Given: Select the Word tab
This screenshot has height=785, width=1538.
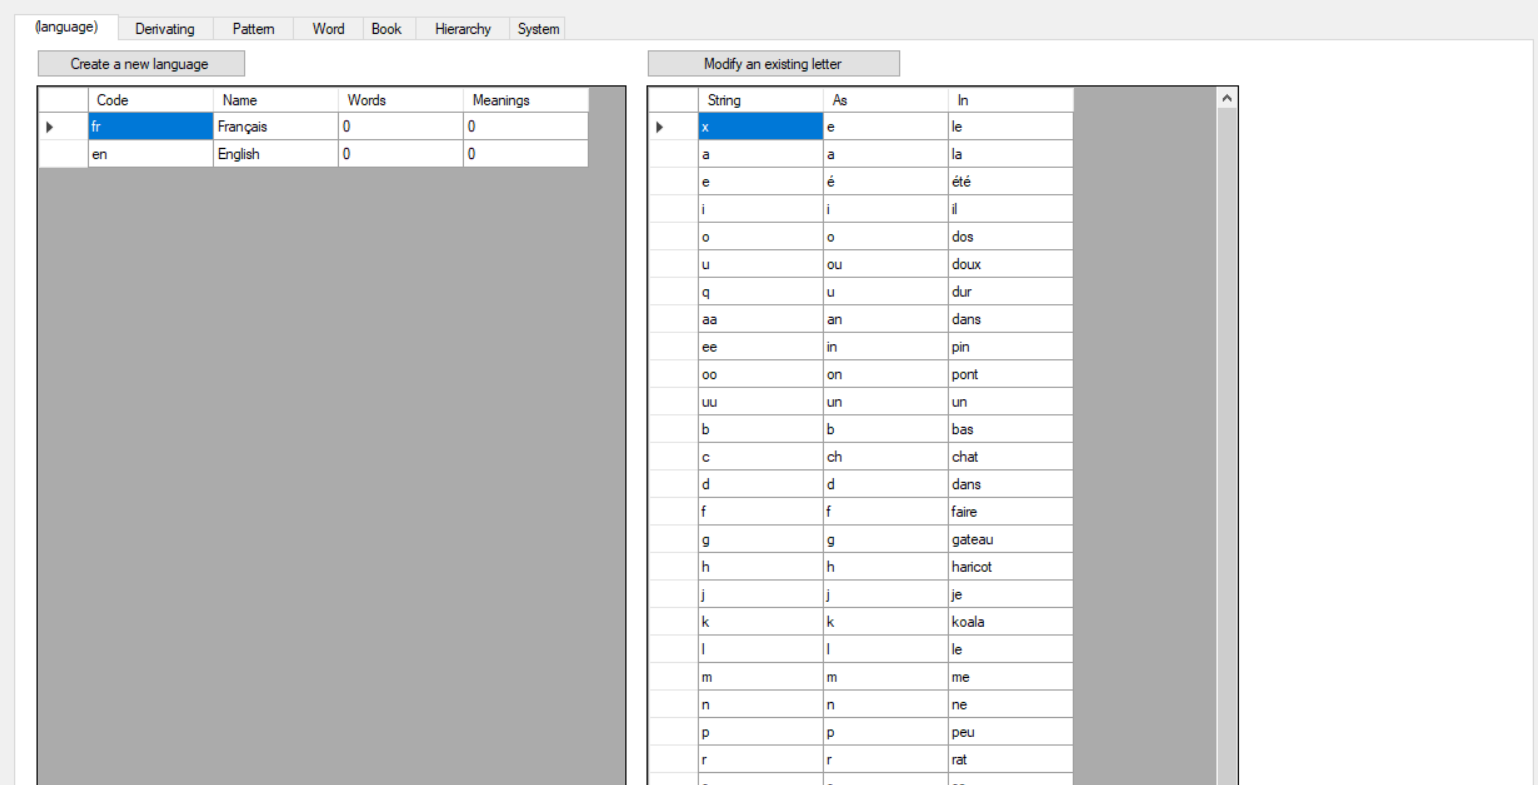Looking at the screenshot, I should coord(327,28).
